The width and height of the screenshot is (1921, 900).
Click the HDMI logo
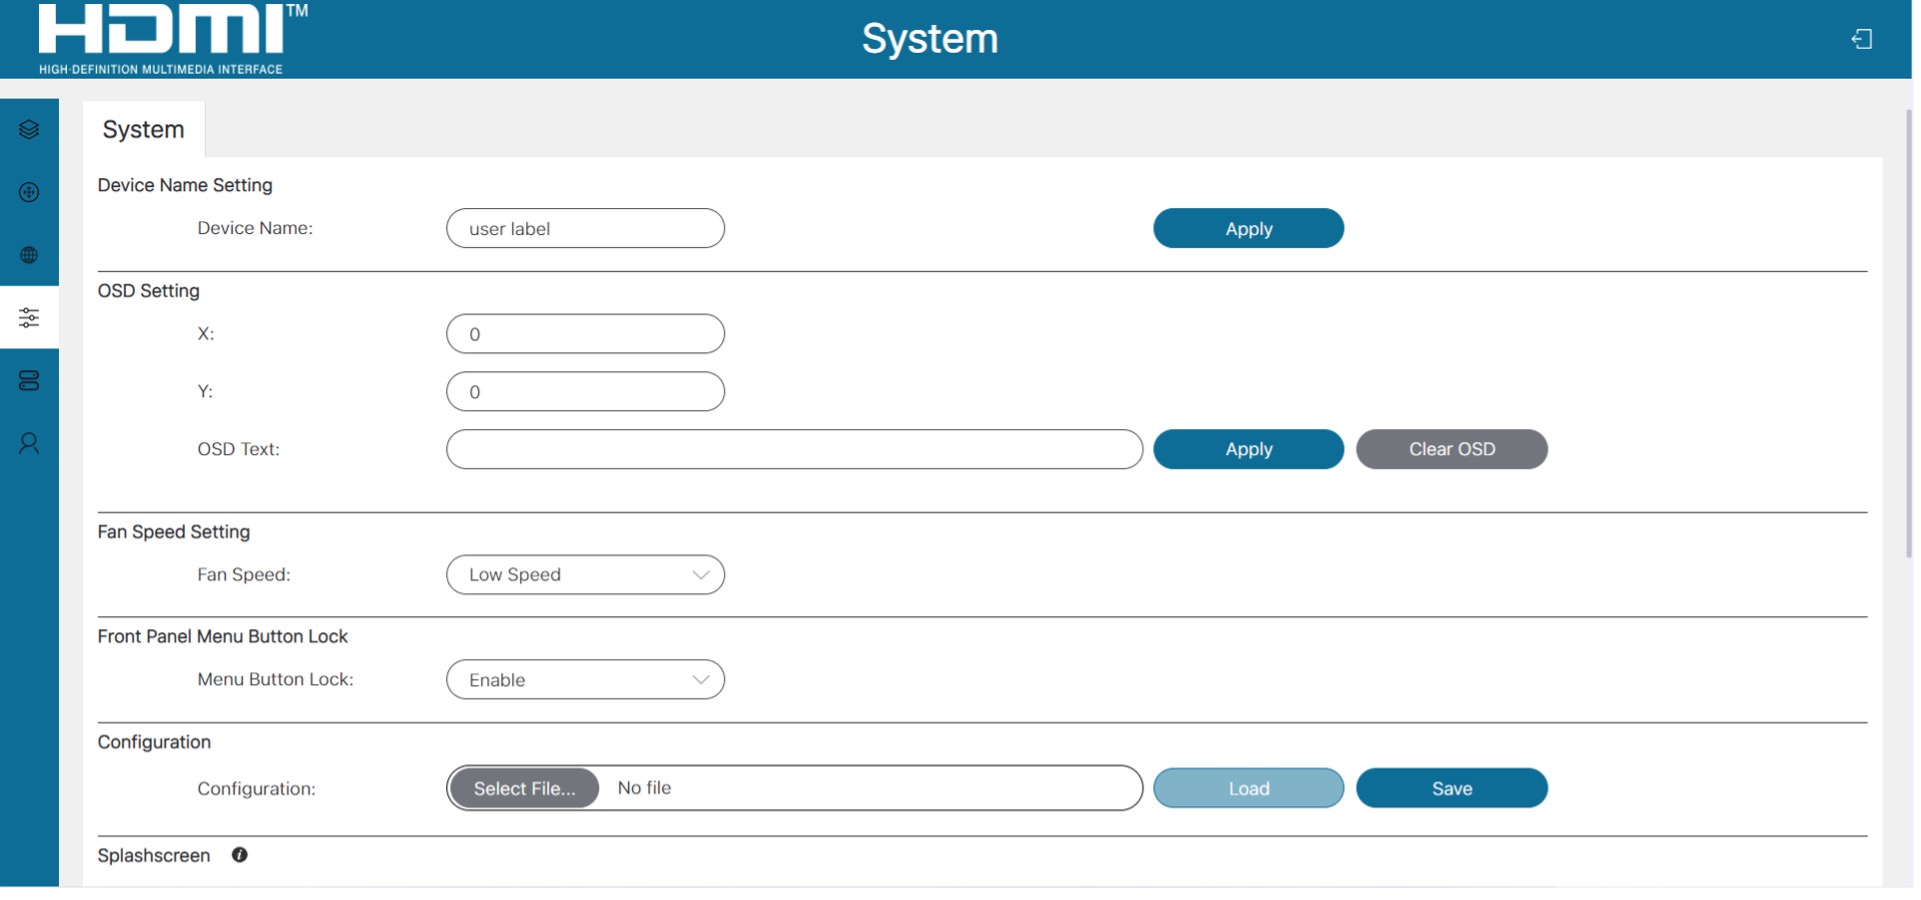pyautogui.click(x=172, y=39)
